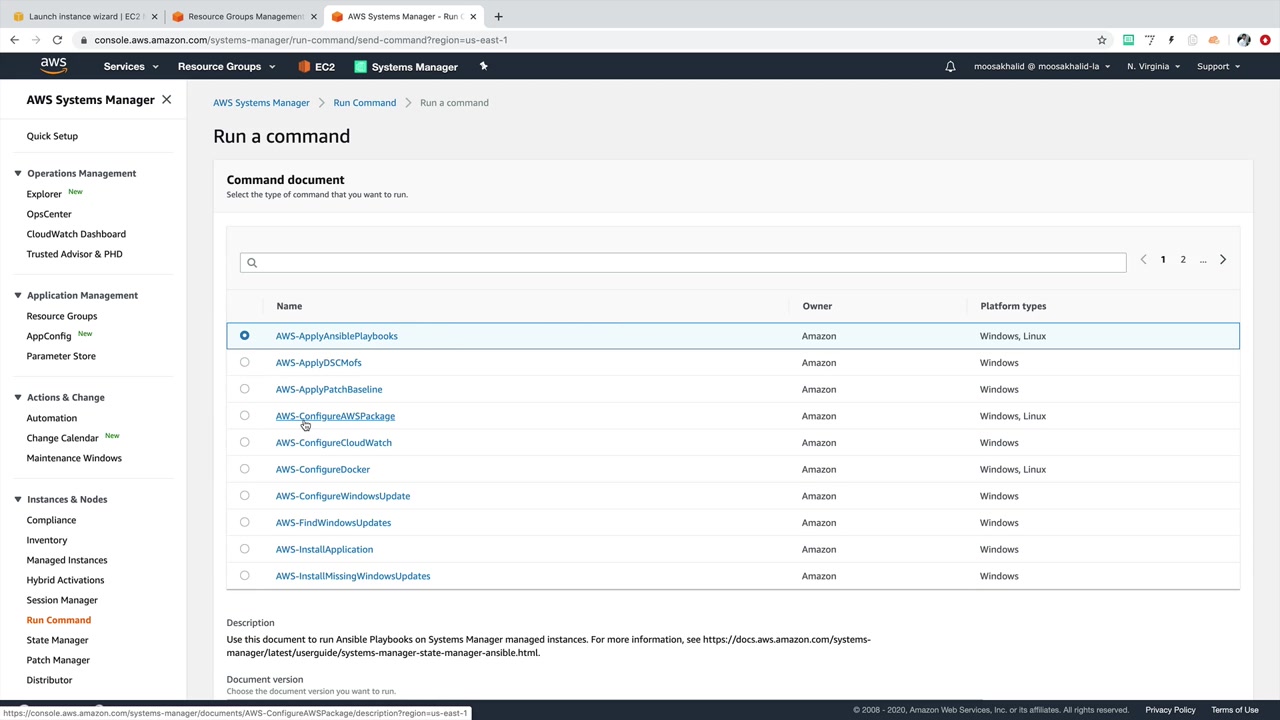
Task: Click Run Command breadcrumb link
Action: pos(364,103)
